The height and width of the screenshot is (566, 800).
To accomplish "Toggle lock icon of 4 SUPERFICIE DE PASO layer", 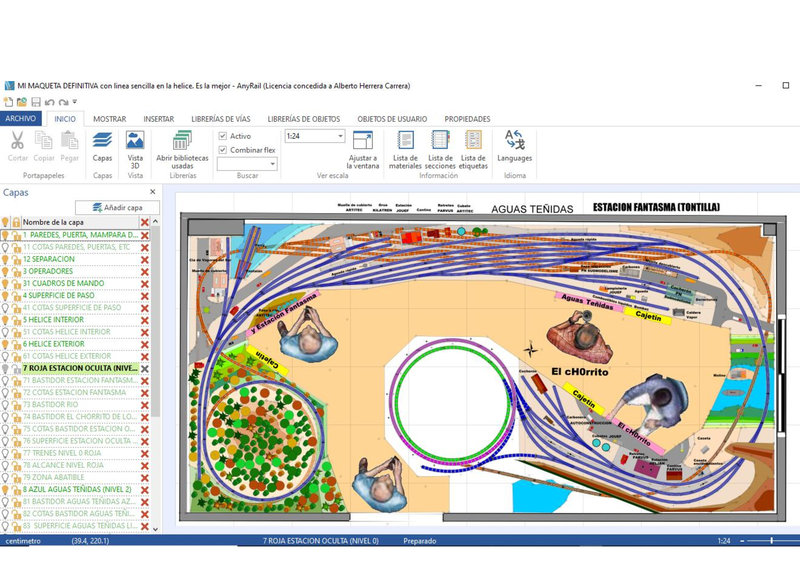I will (16, 296).
